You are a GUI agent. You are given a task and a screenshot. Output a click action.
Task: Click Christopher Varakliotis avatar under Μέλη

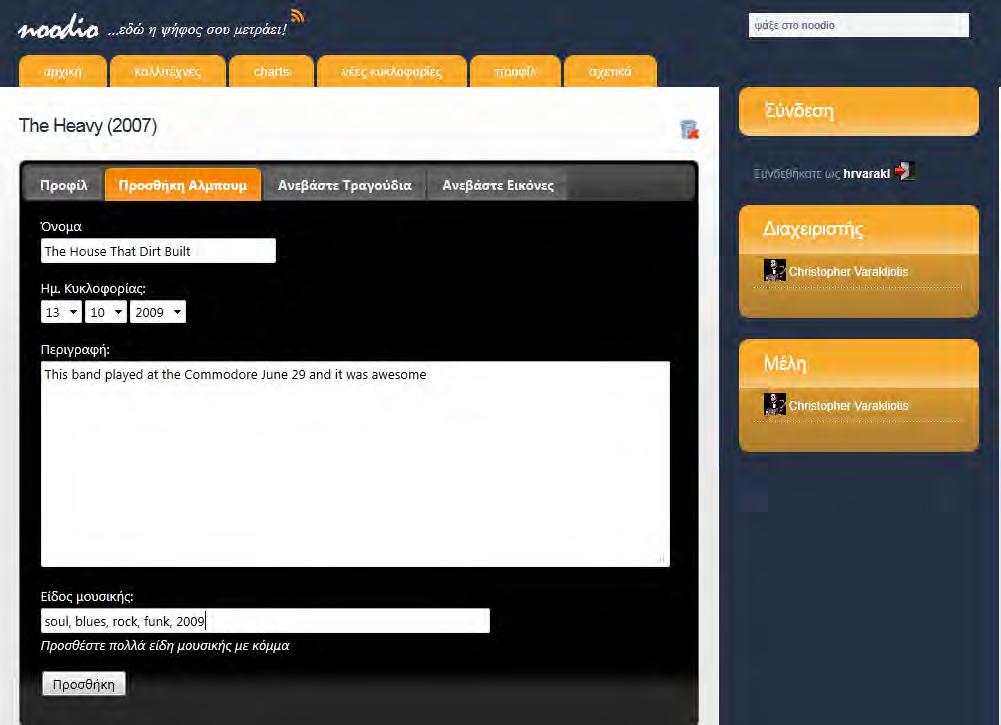tap(774, 404)
